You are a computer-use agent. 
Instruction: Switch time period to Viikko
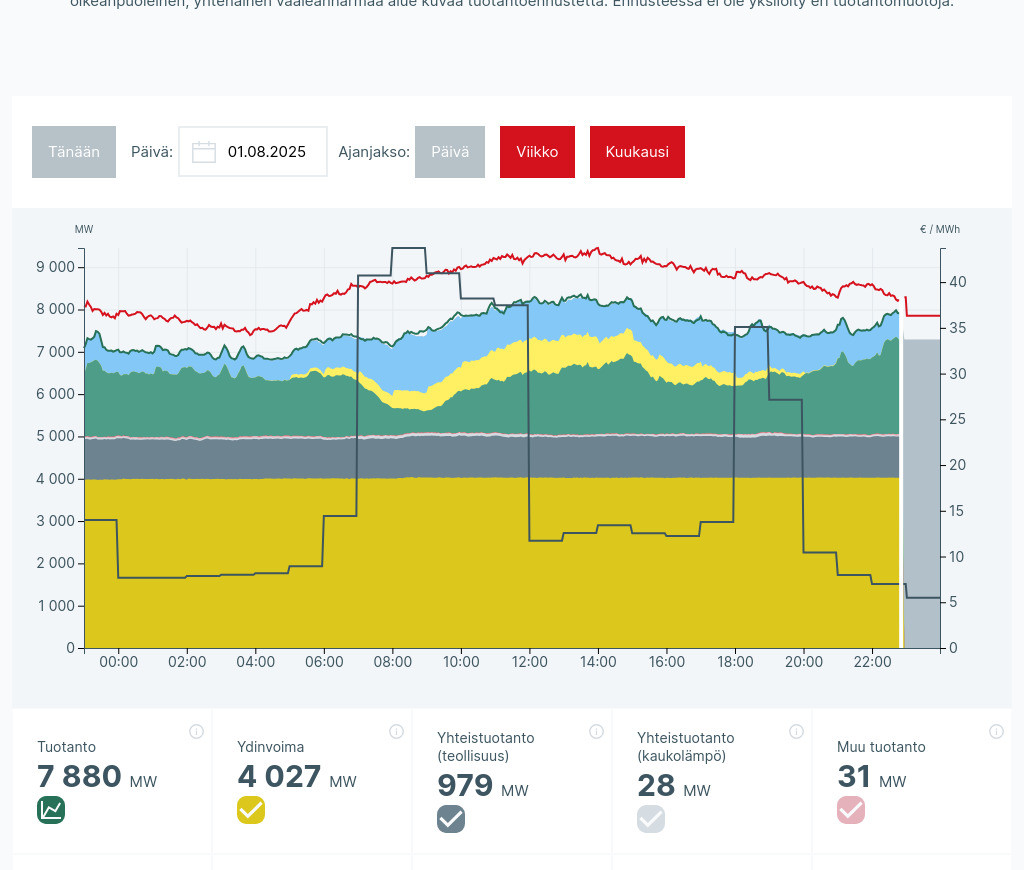537,152
